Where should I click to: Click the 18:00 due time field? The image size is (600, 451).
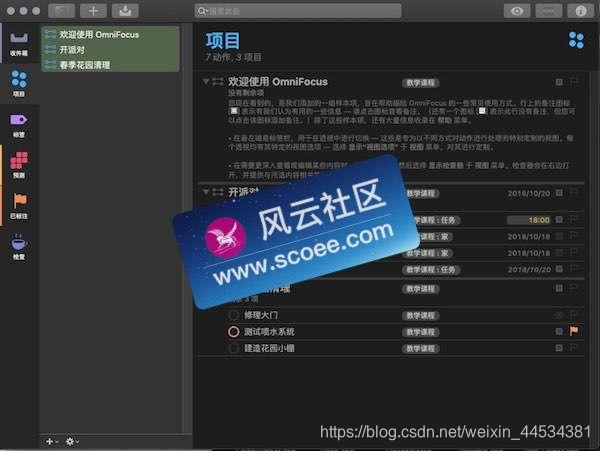(529, 220)
